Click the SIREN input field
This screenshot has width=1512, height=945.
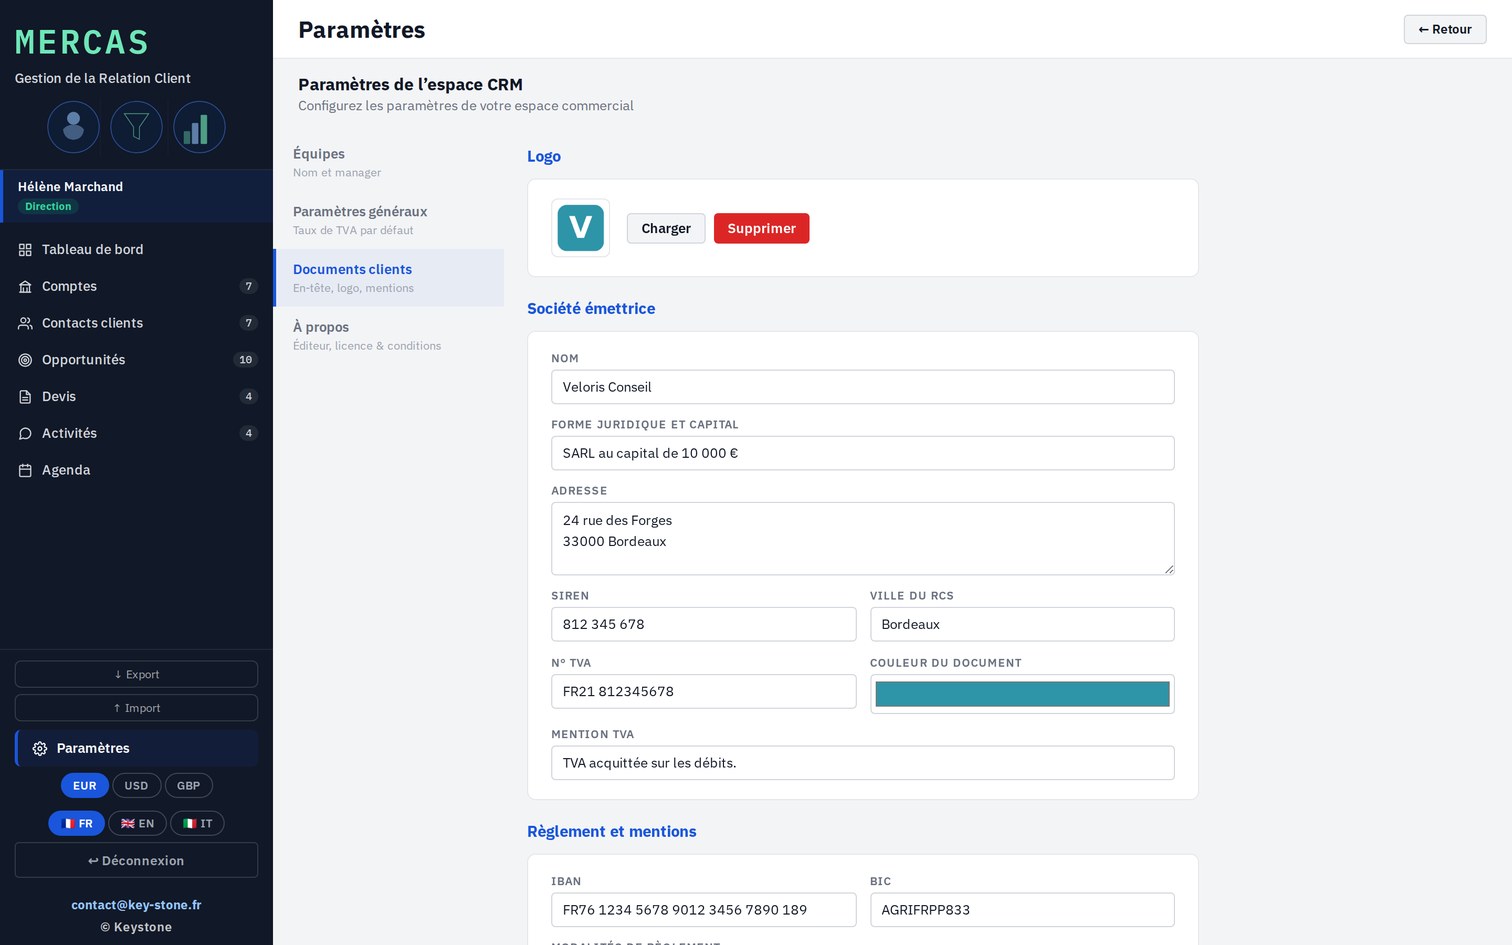pos(704,624)
